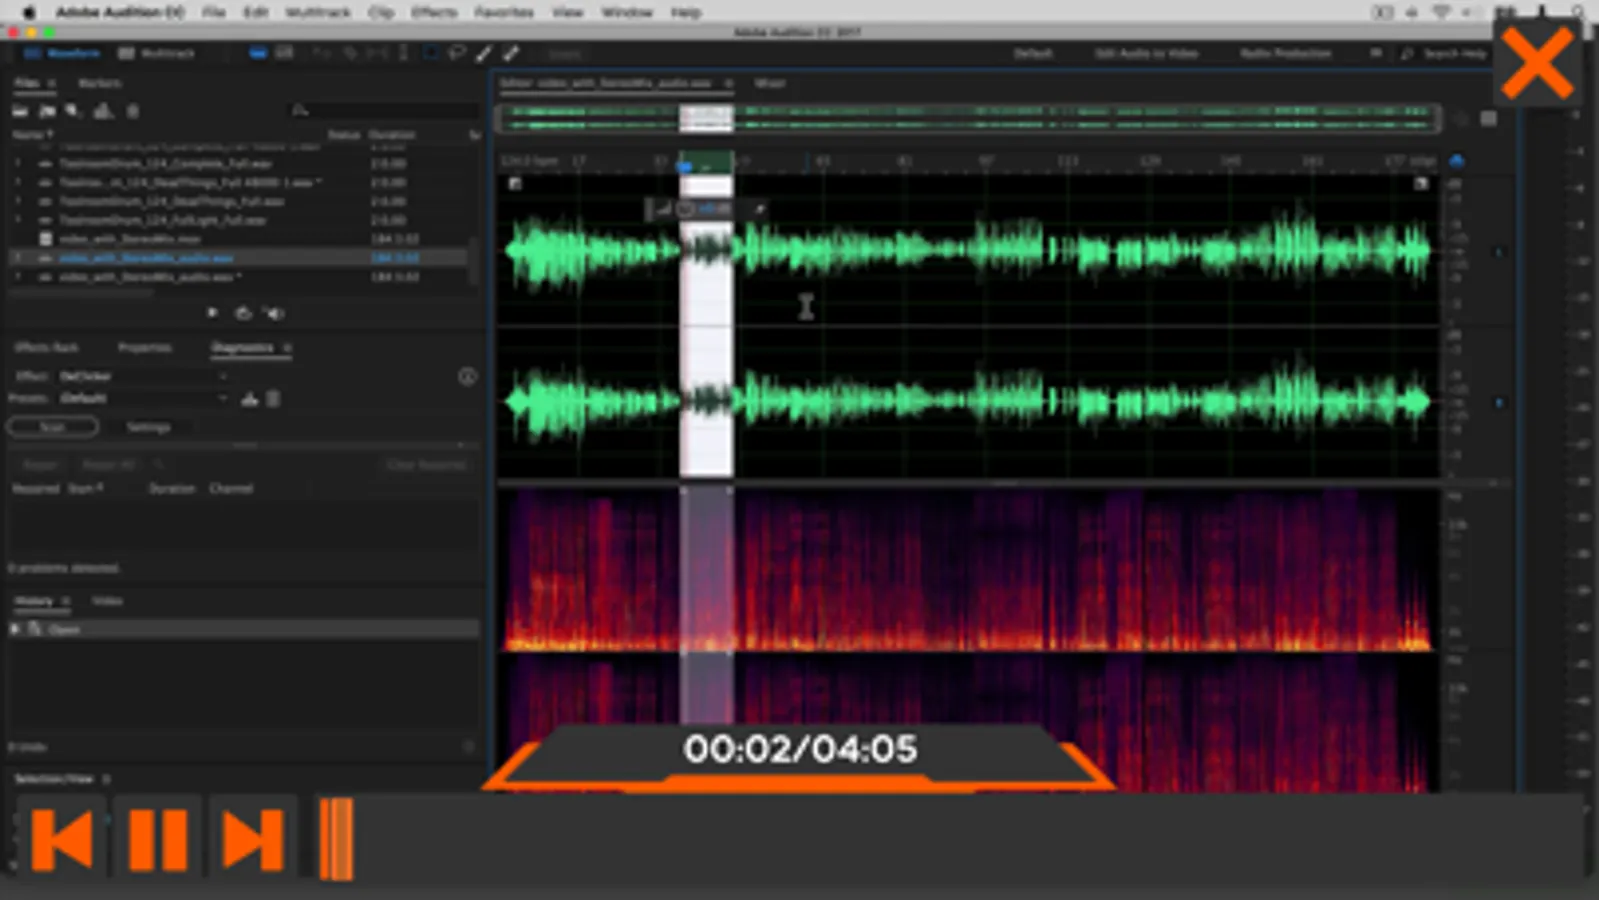
Task: Open the Help menu
Action: pyautogui.click(x=686, y=12)
